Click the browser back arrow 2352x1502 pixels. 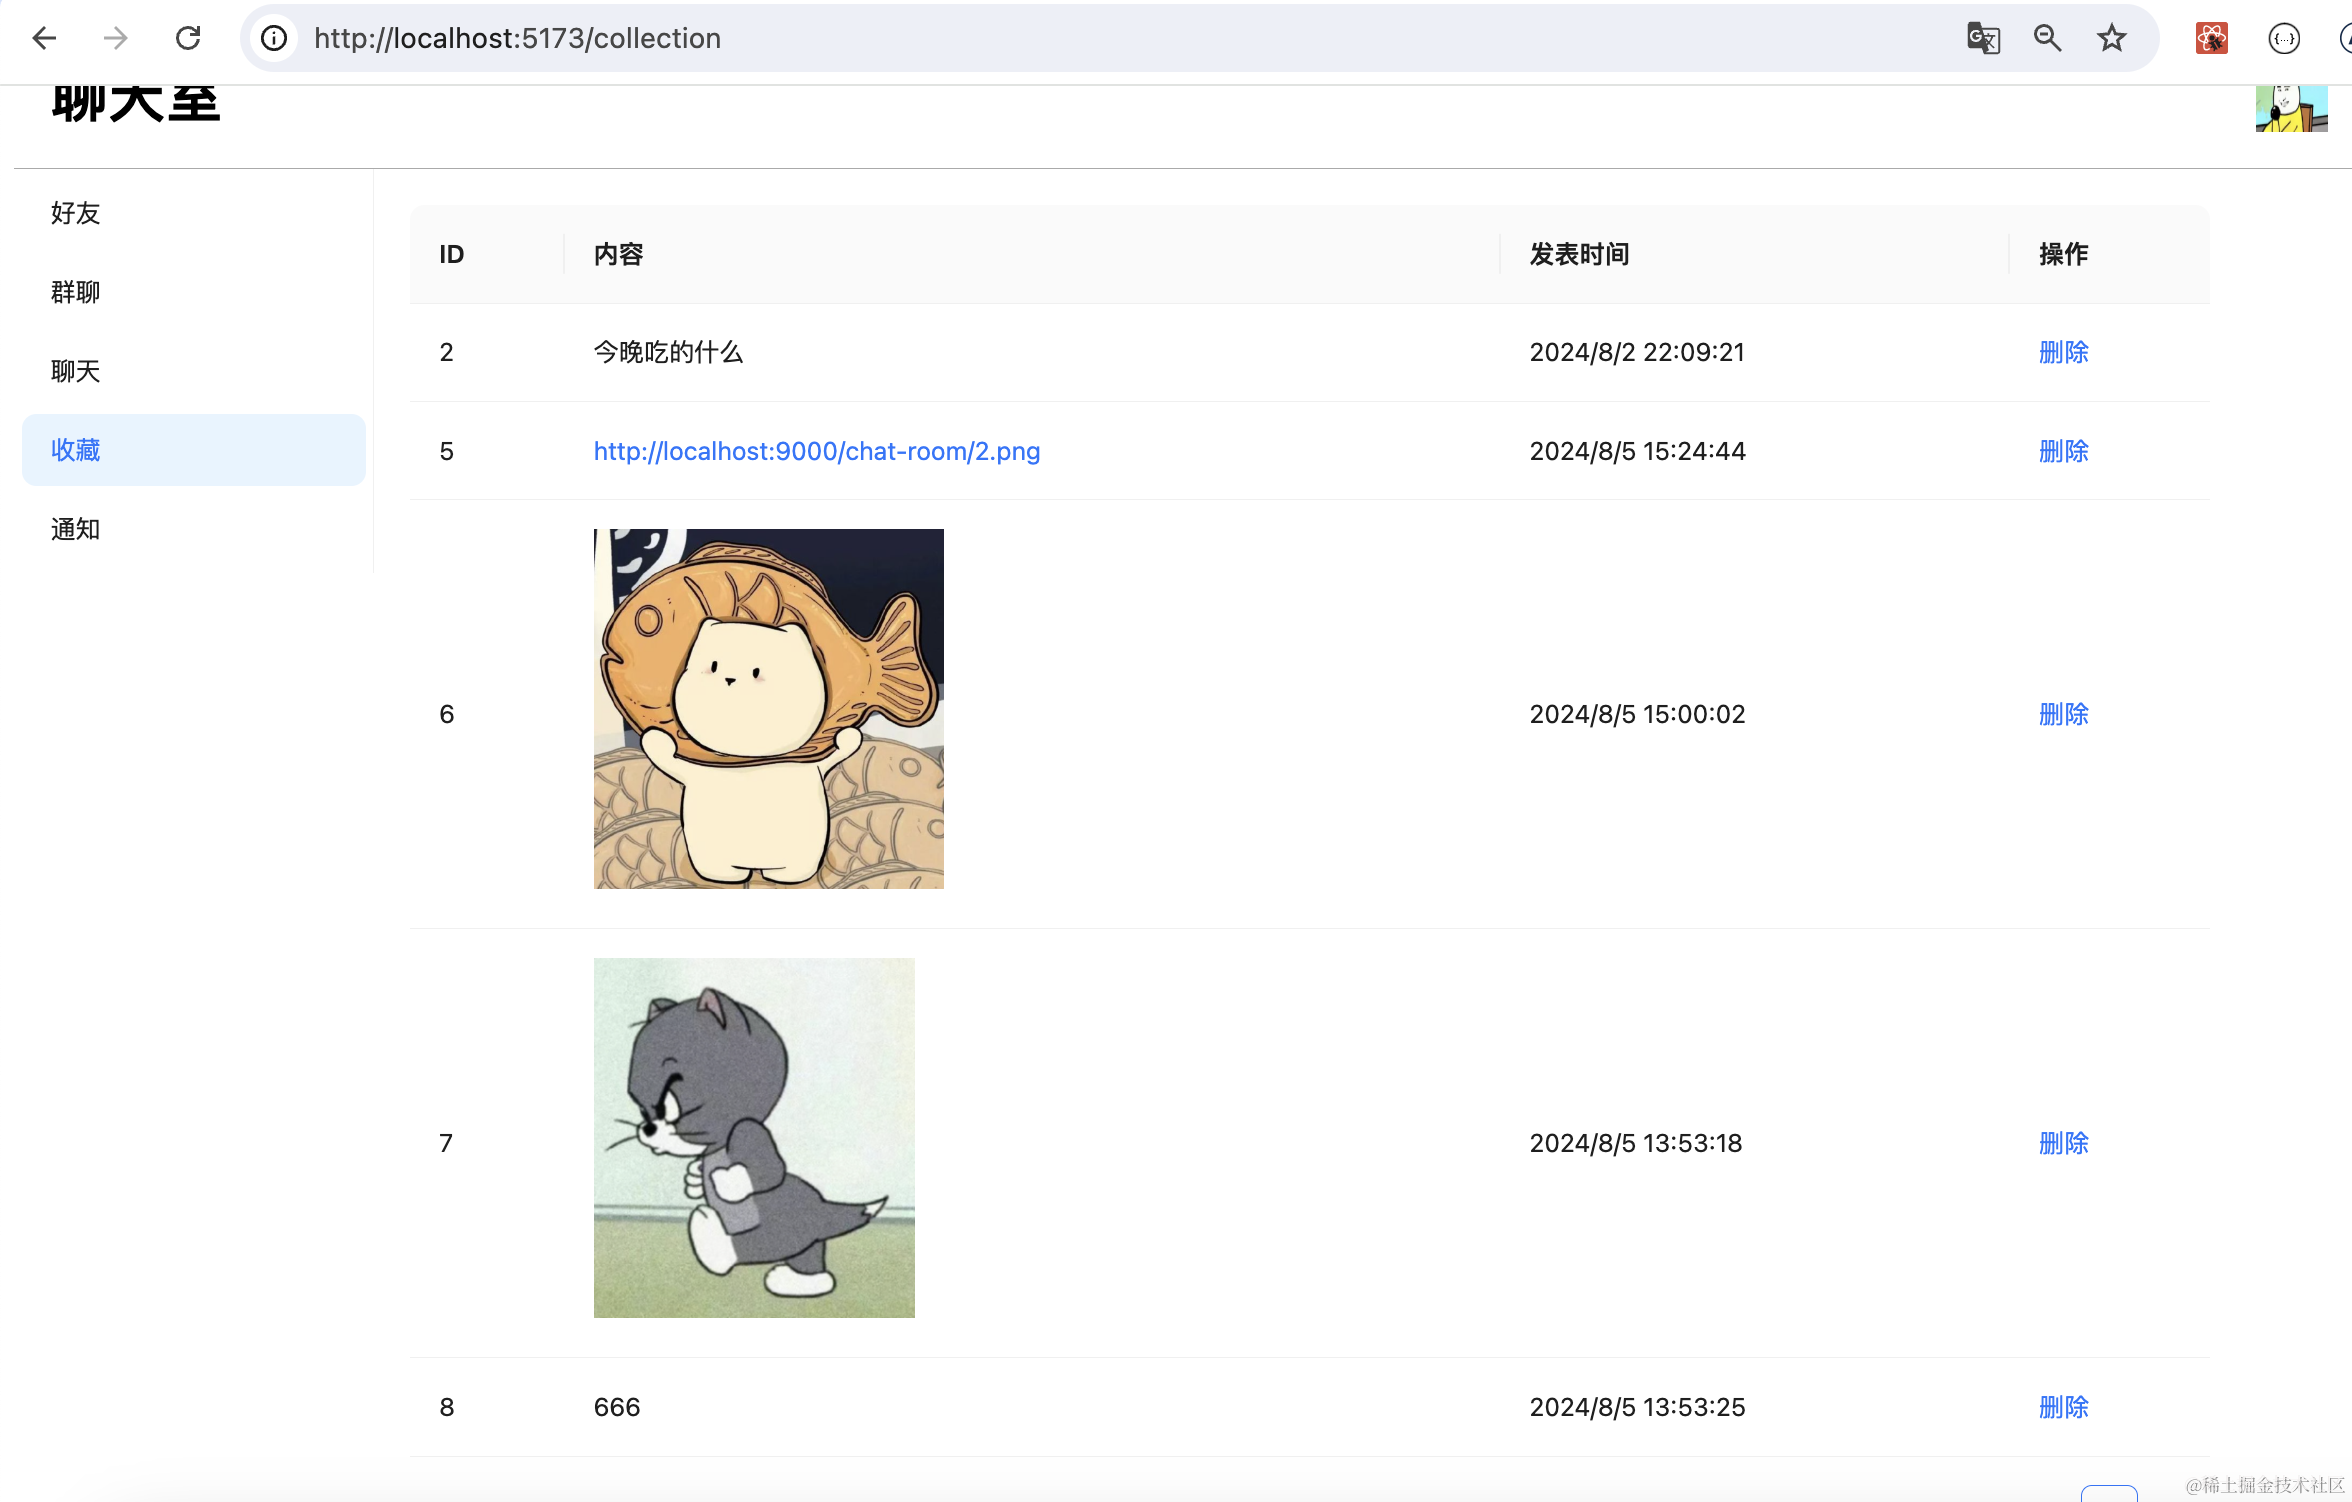point(44,38)
